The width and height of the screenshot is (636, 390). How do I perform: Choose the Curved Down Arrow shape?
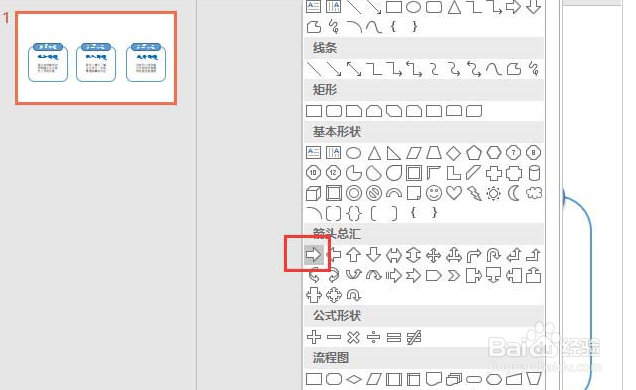point(373,276)
